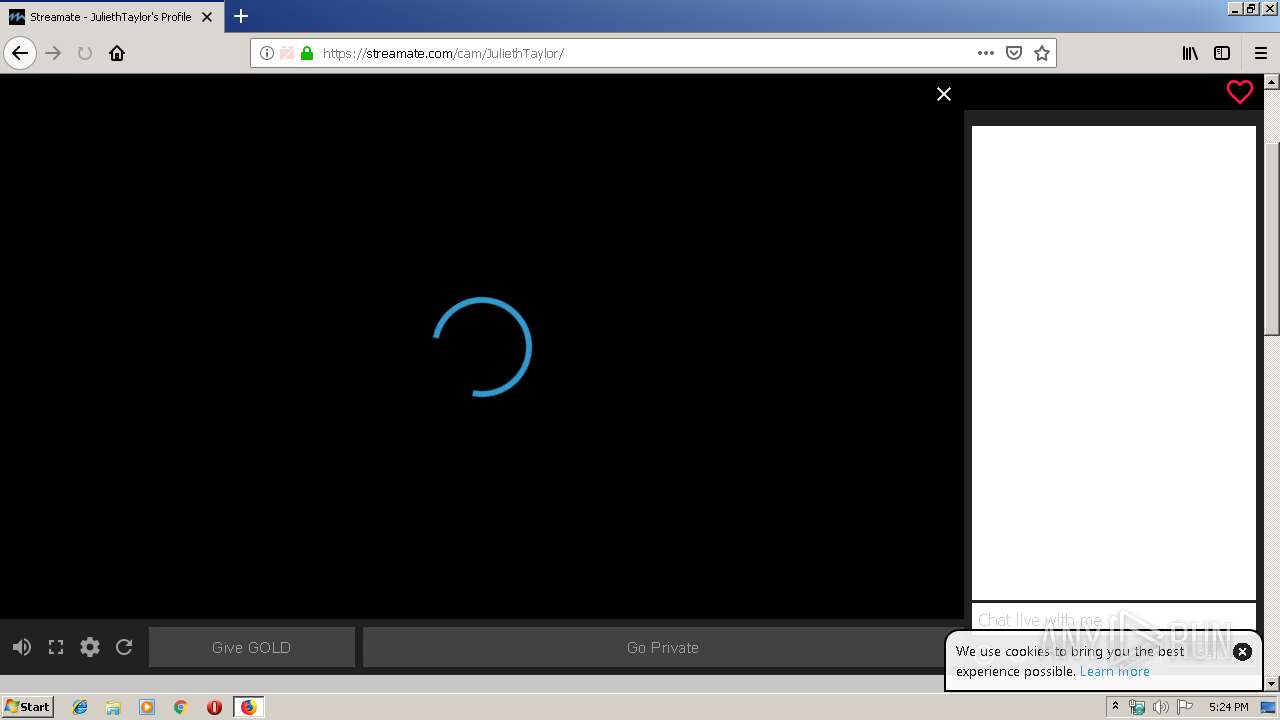Open page actions three-dot menu
1280x720 pixels.
pos(986,53)
